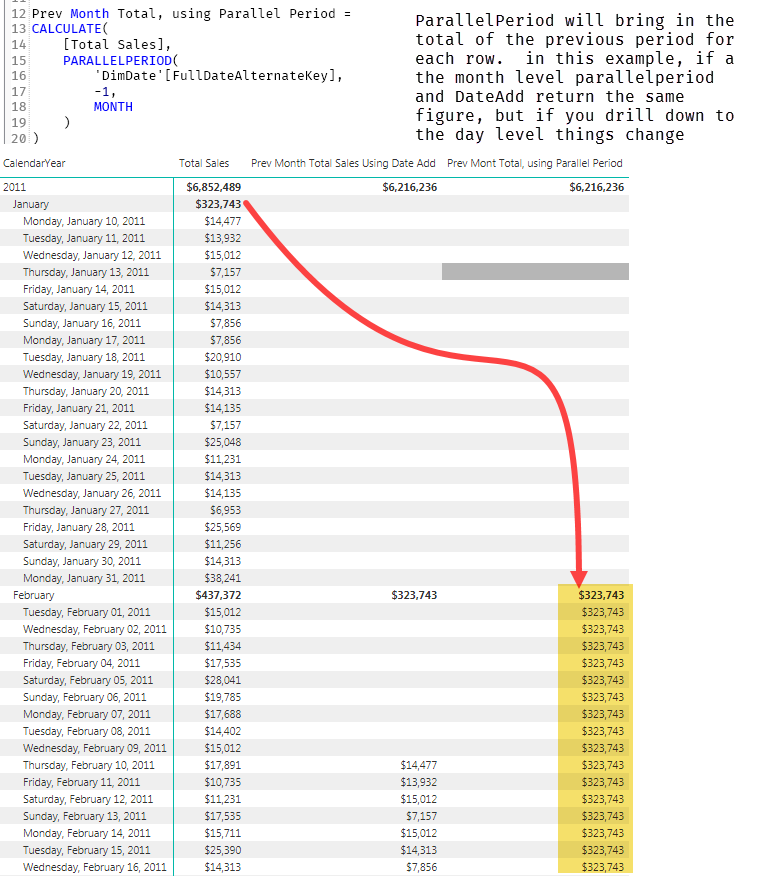Click the CalendarYear column header
The image size is (764, 876).
point(34,163)
